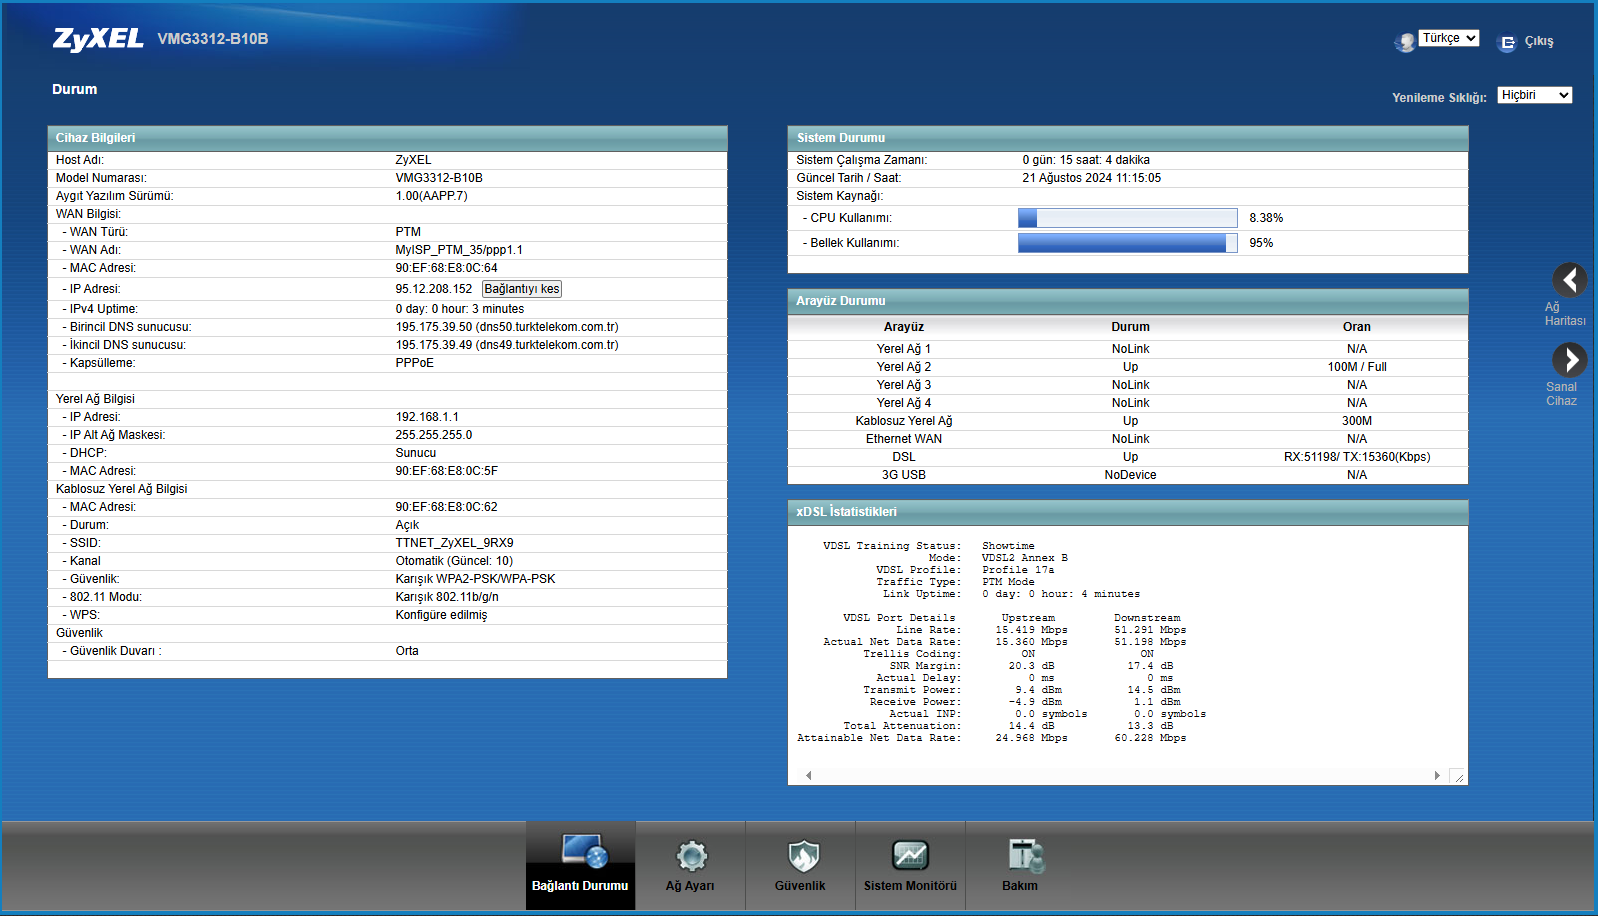Open the Sistem Monitörü chart icon
The image size is (1598, 916).
tap(910, 856)
